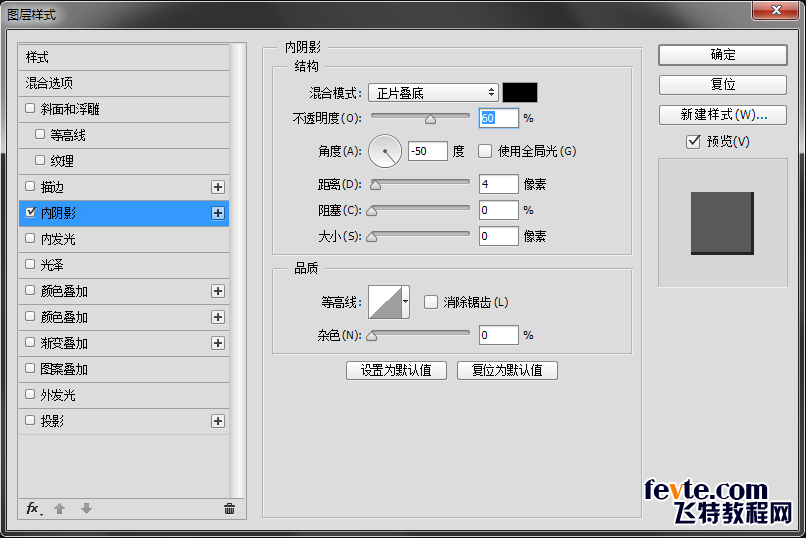This screenshot has height=538, width=806.
Task: Click the black shadow color swatch
Action: 520,92
